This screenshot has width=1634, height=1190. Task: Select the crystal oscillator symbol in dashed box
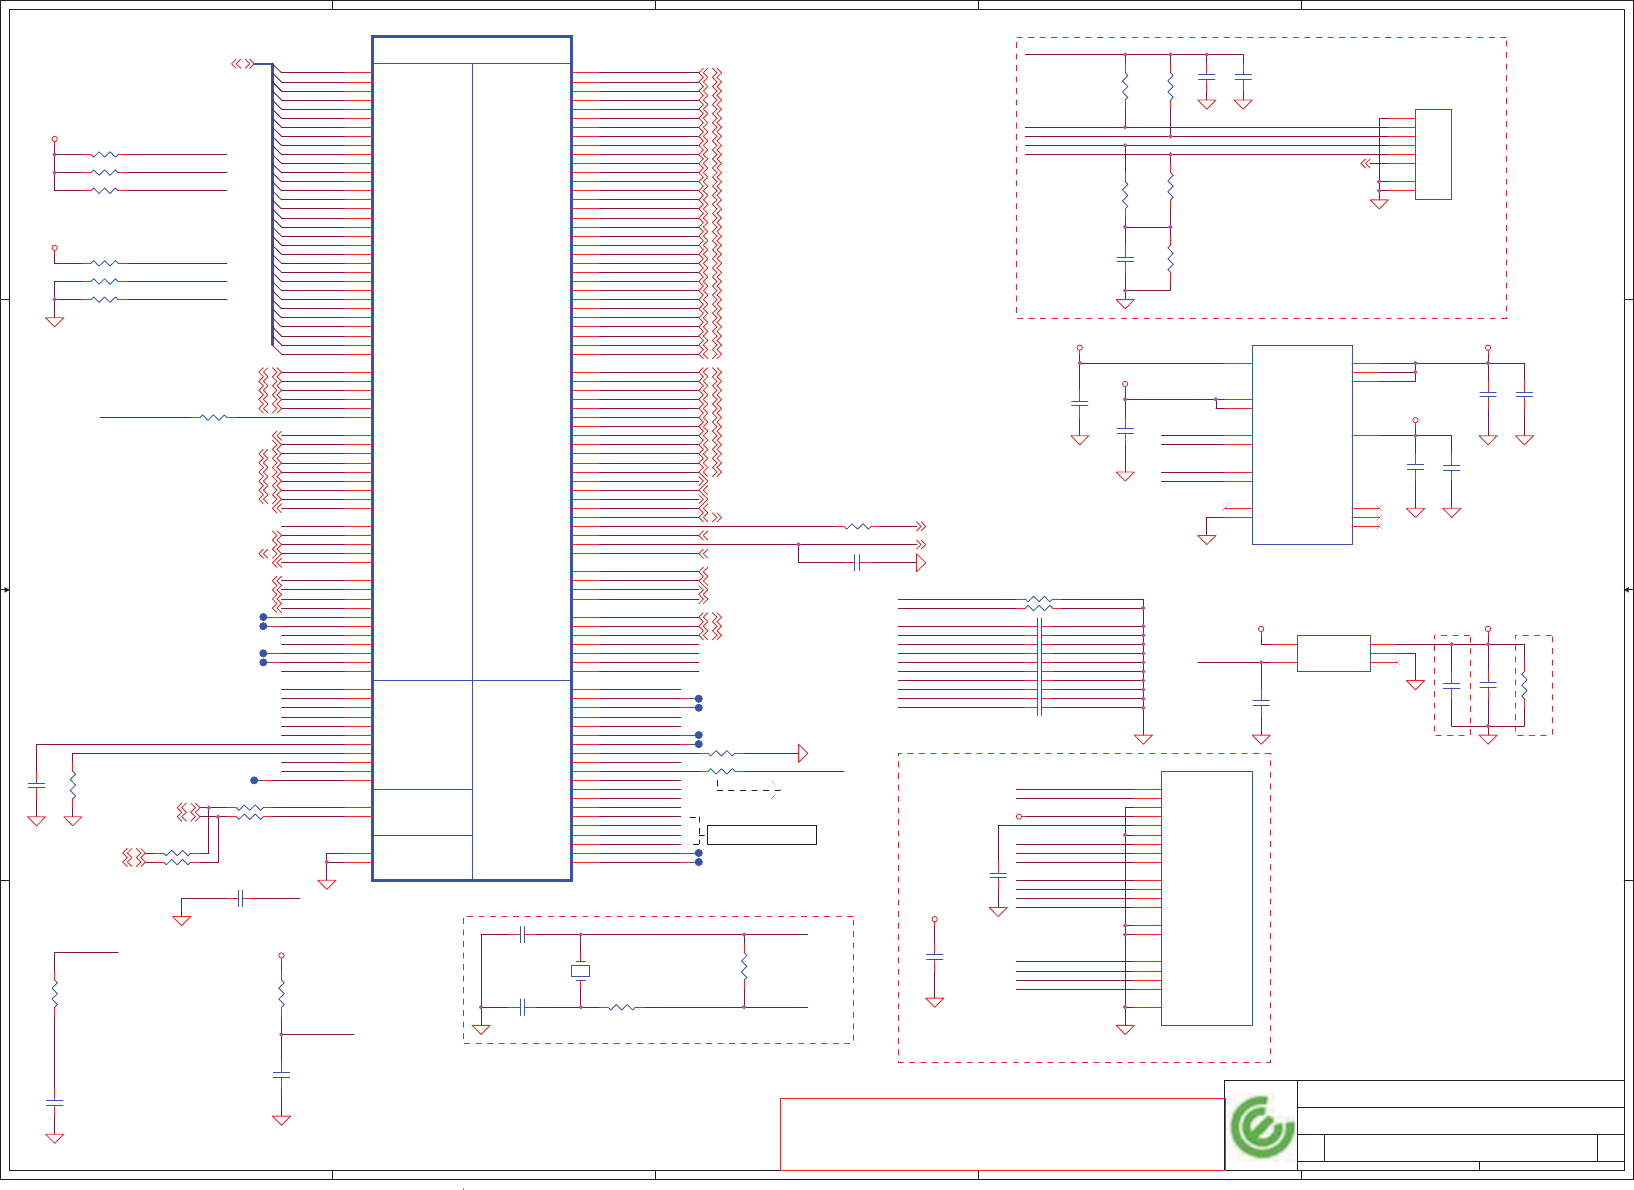[580, 971]
